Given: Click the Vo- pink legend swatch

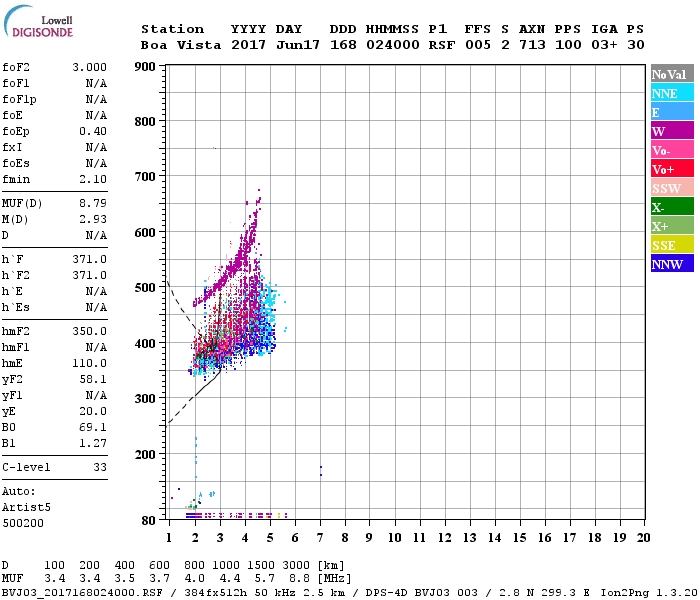Looking at the screenshot, I should point(672,150).
